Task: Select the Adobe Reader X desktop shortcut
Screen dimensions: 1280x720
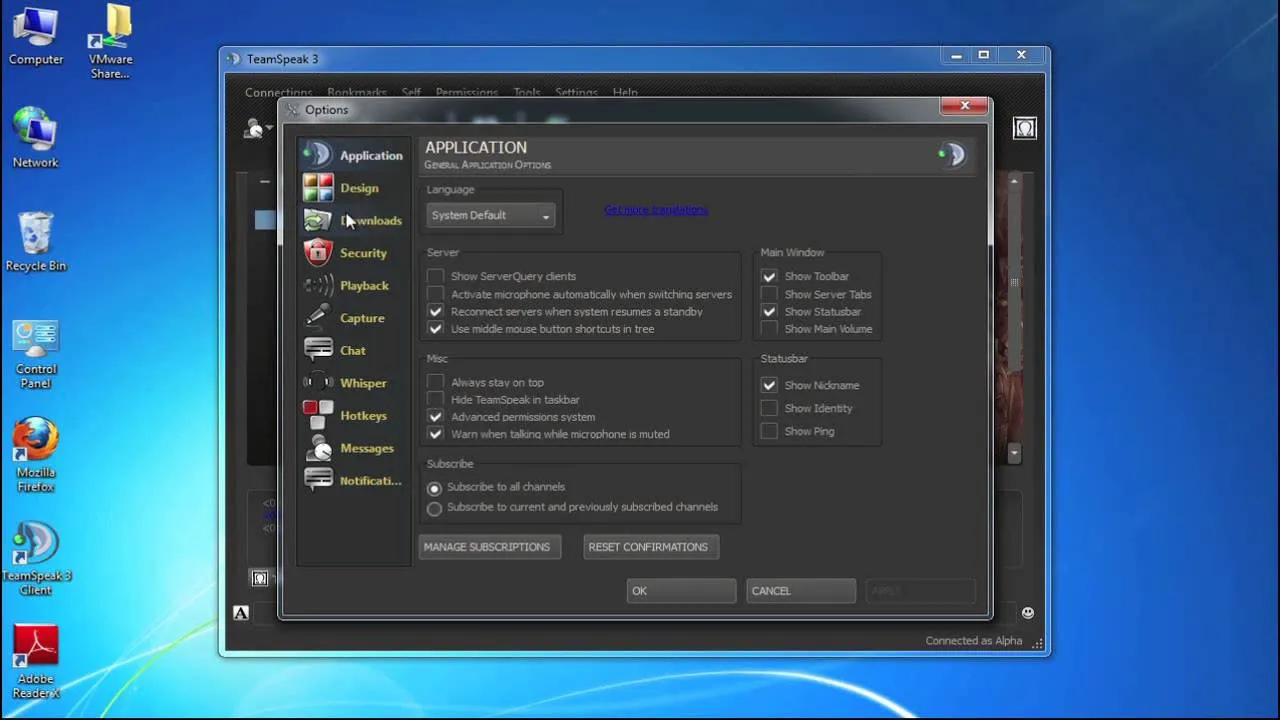Action: [x=36, y=662]
